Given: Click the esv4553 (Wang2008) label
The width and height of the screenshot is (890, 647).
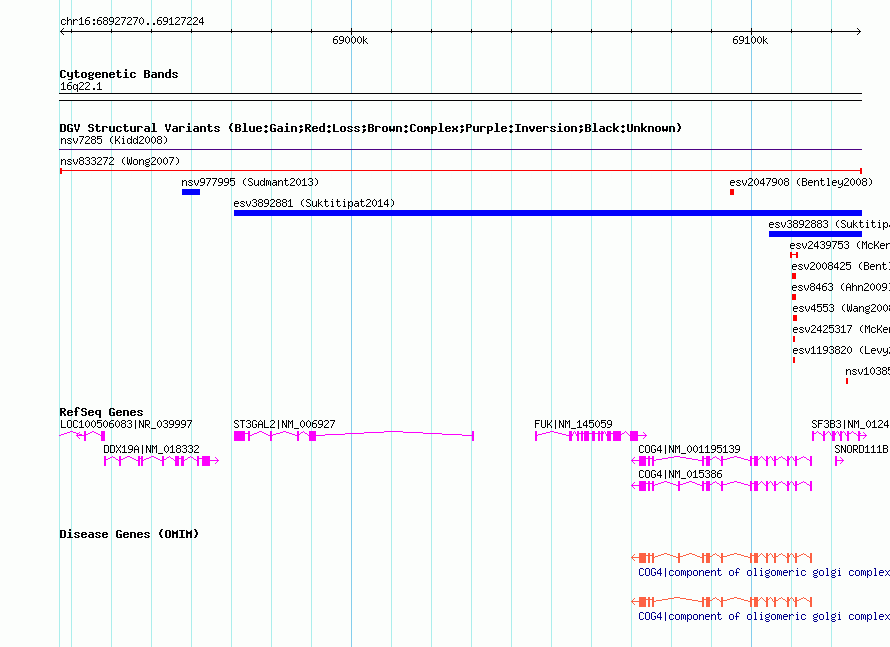Looking at the screenshot, I should (x=841, y=308).
